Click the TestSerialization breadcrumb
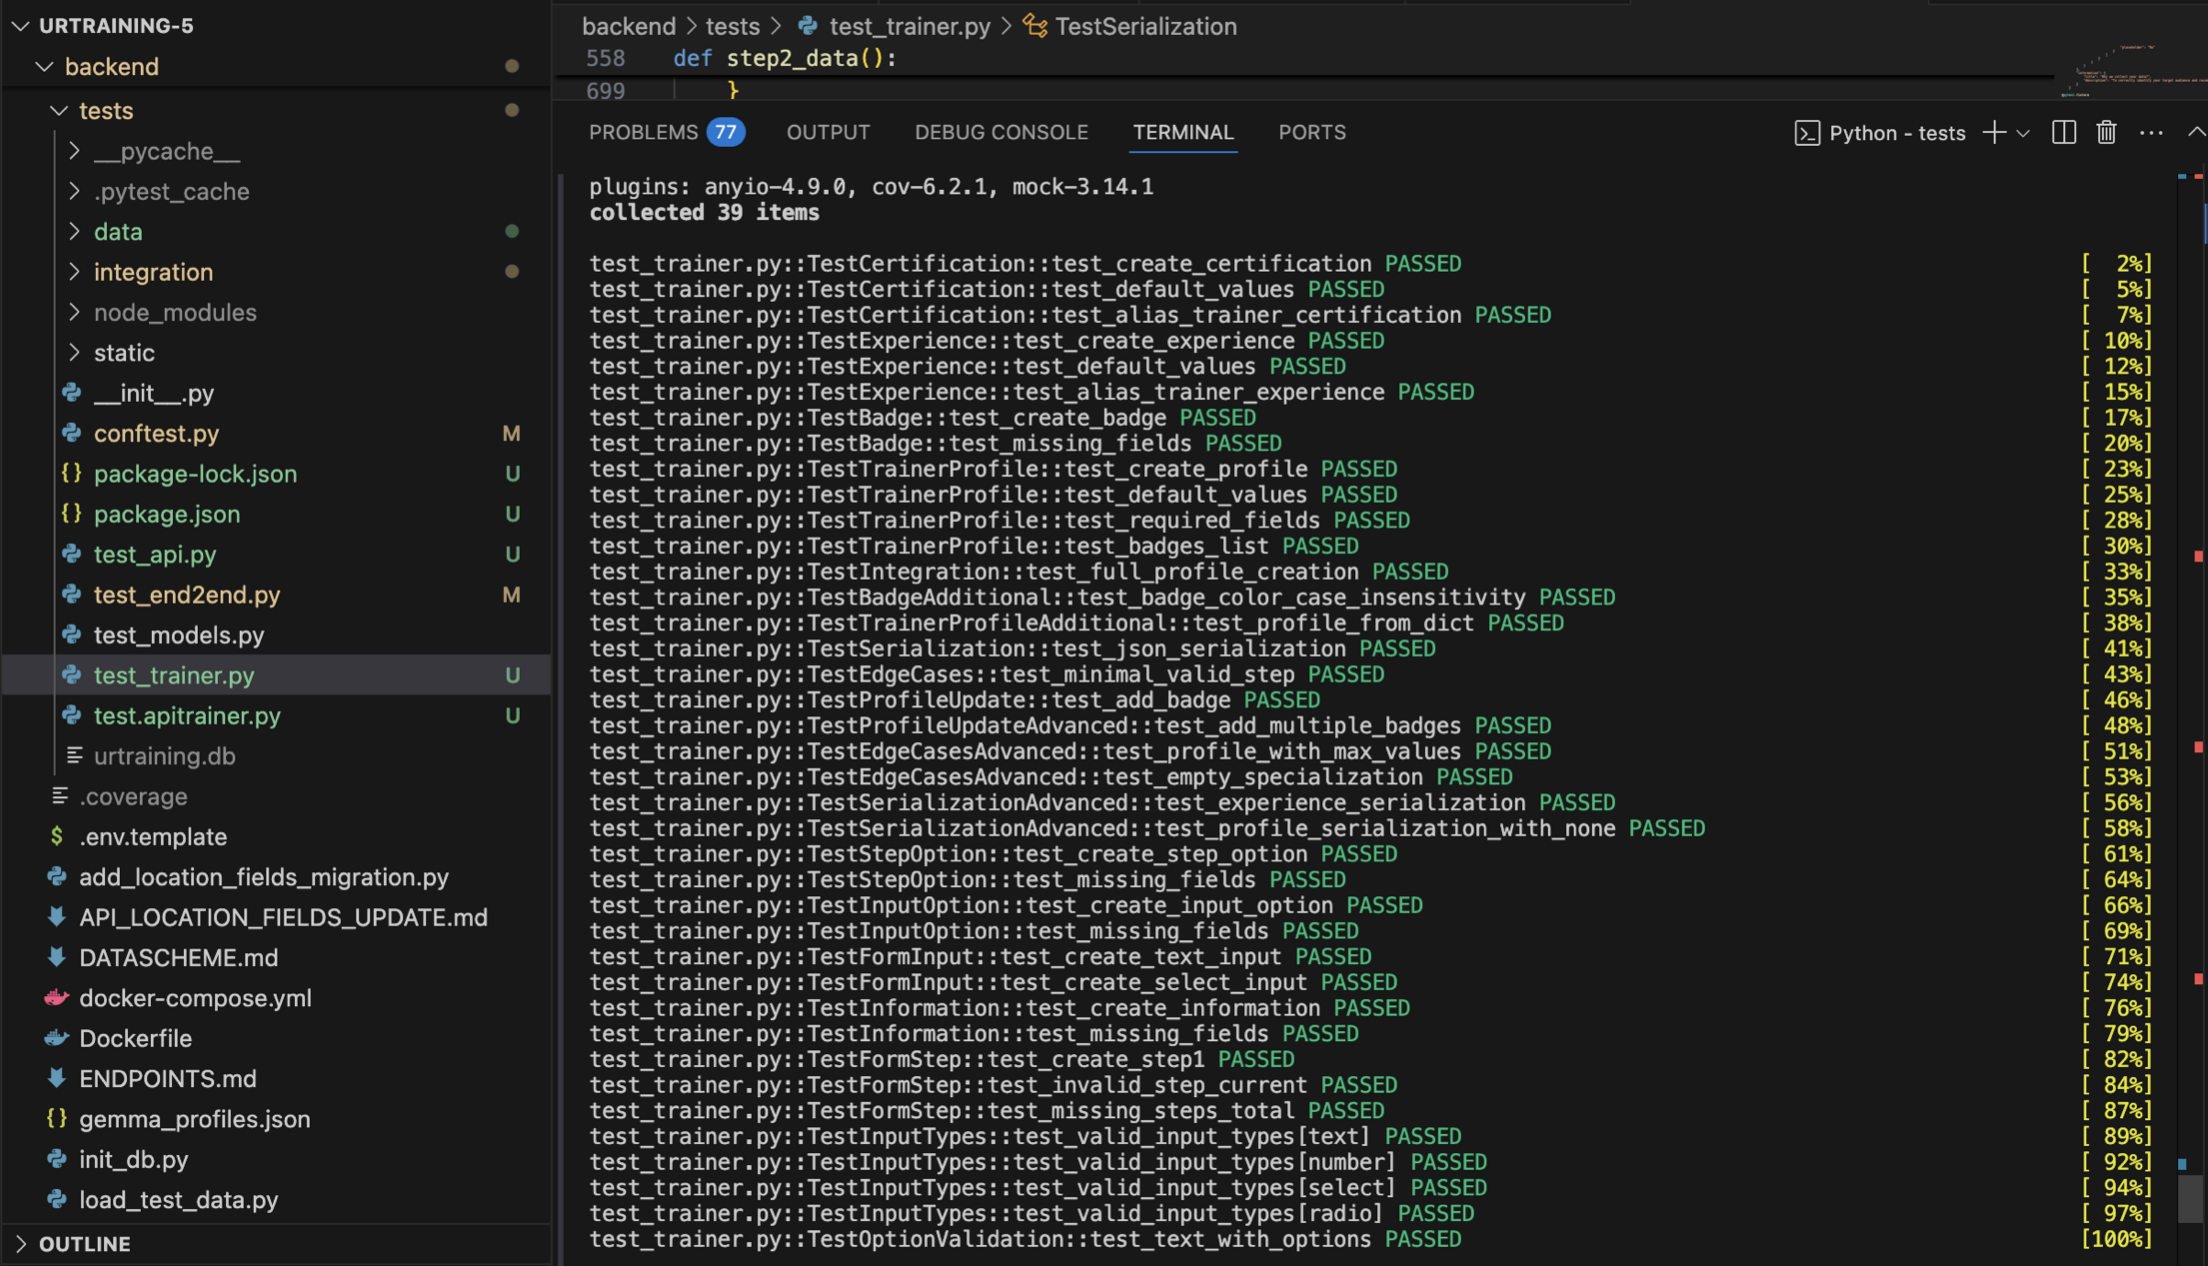Viewport: 2208px width, 1266px height. 1145,27
